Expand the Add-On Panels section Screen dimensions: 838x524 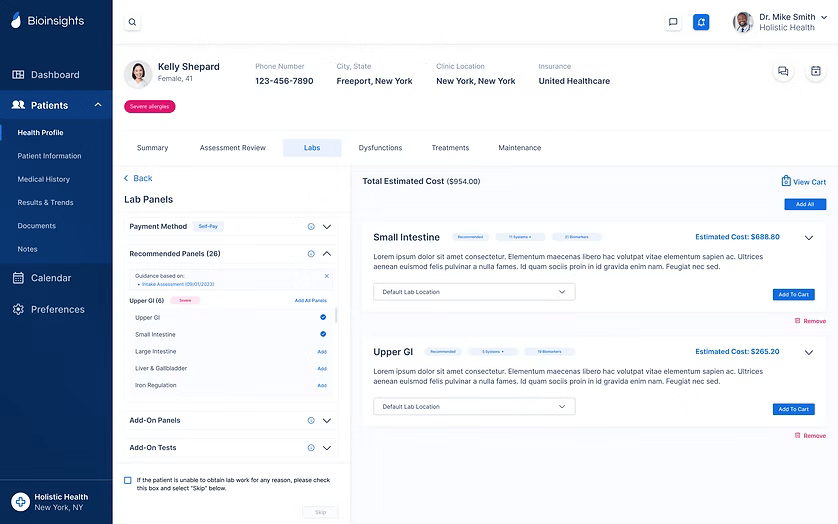327,421
